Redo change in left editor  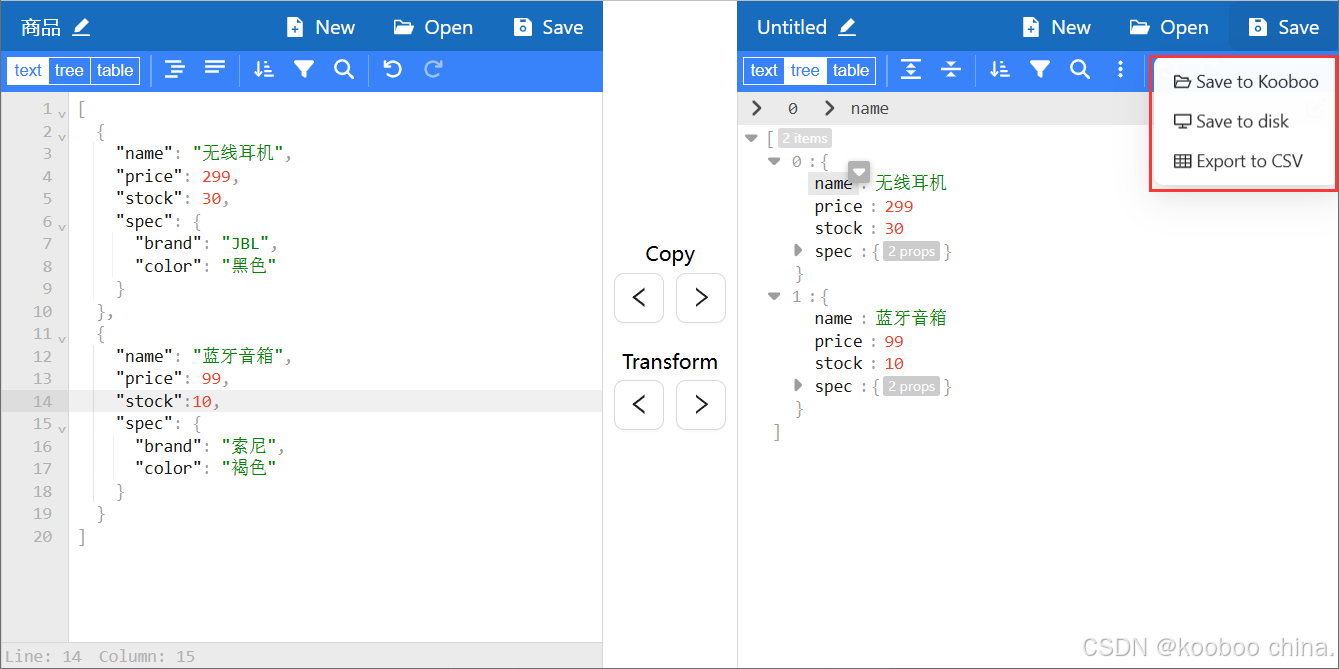click(433, 69)
